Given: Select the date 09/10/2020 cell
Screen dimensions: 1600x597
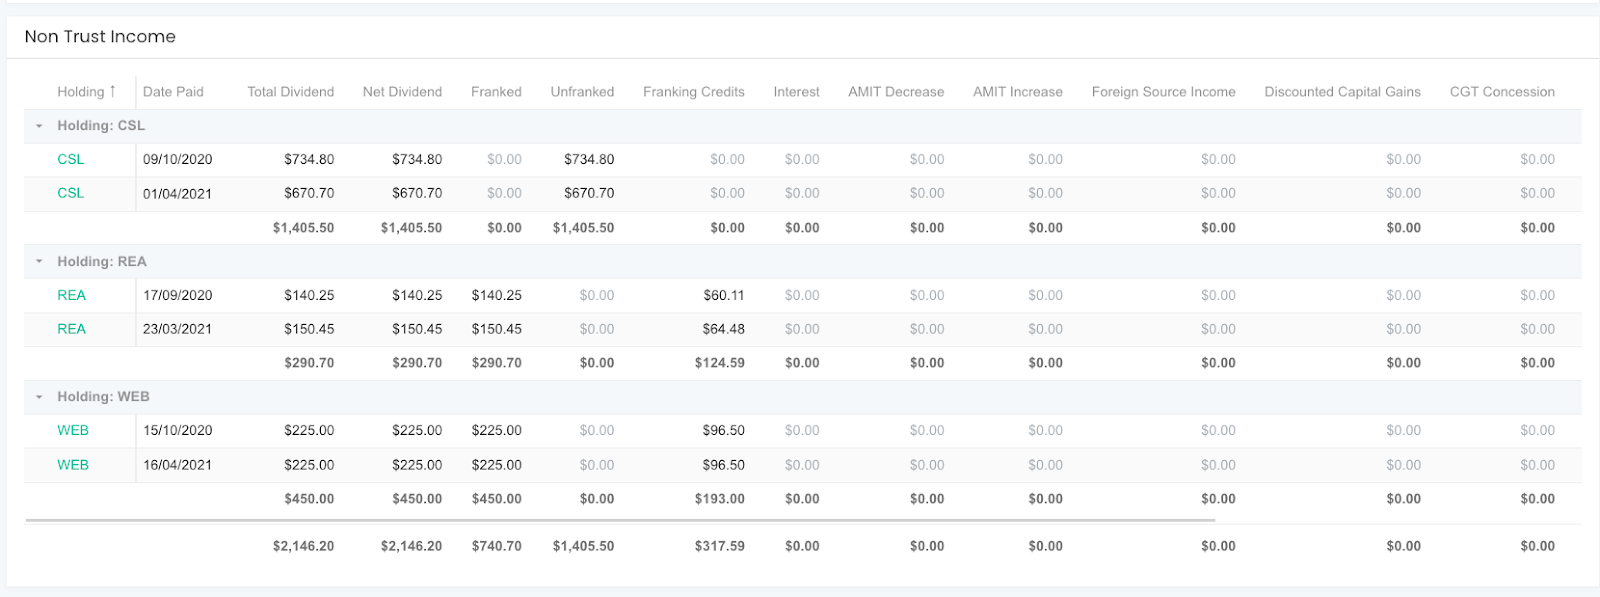Looking at the screenshot, I should (178, 159).
